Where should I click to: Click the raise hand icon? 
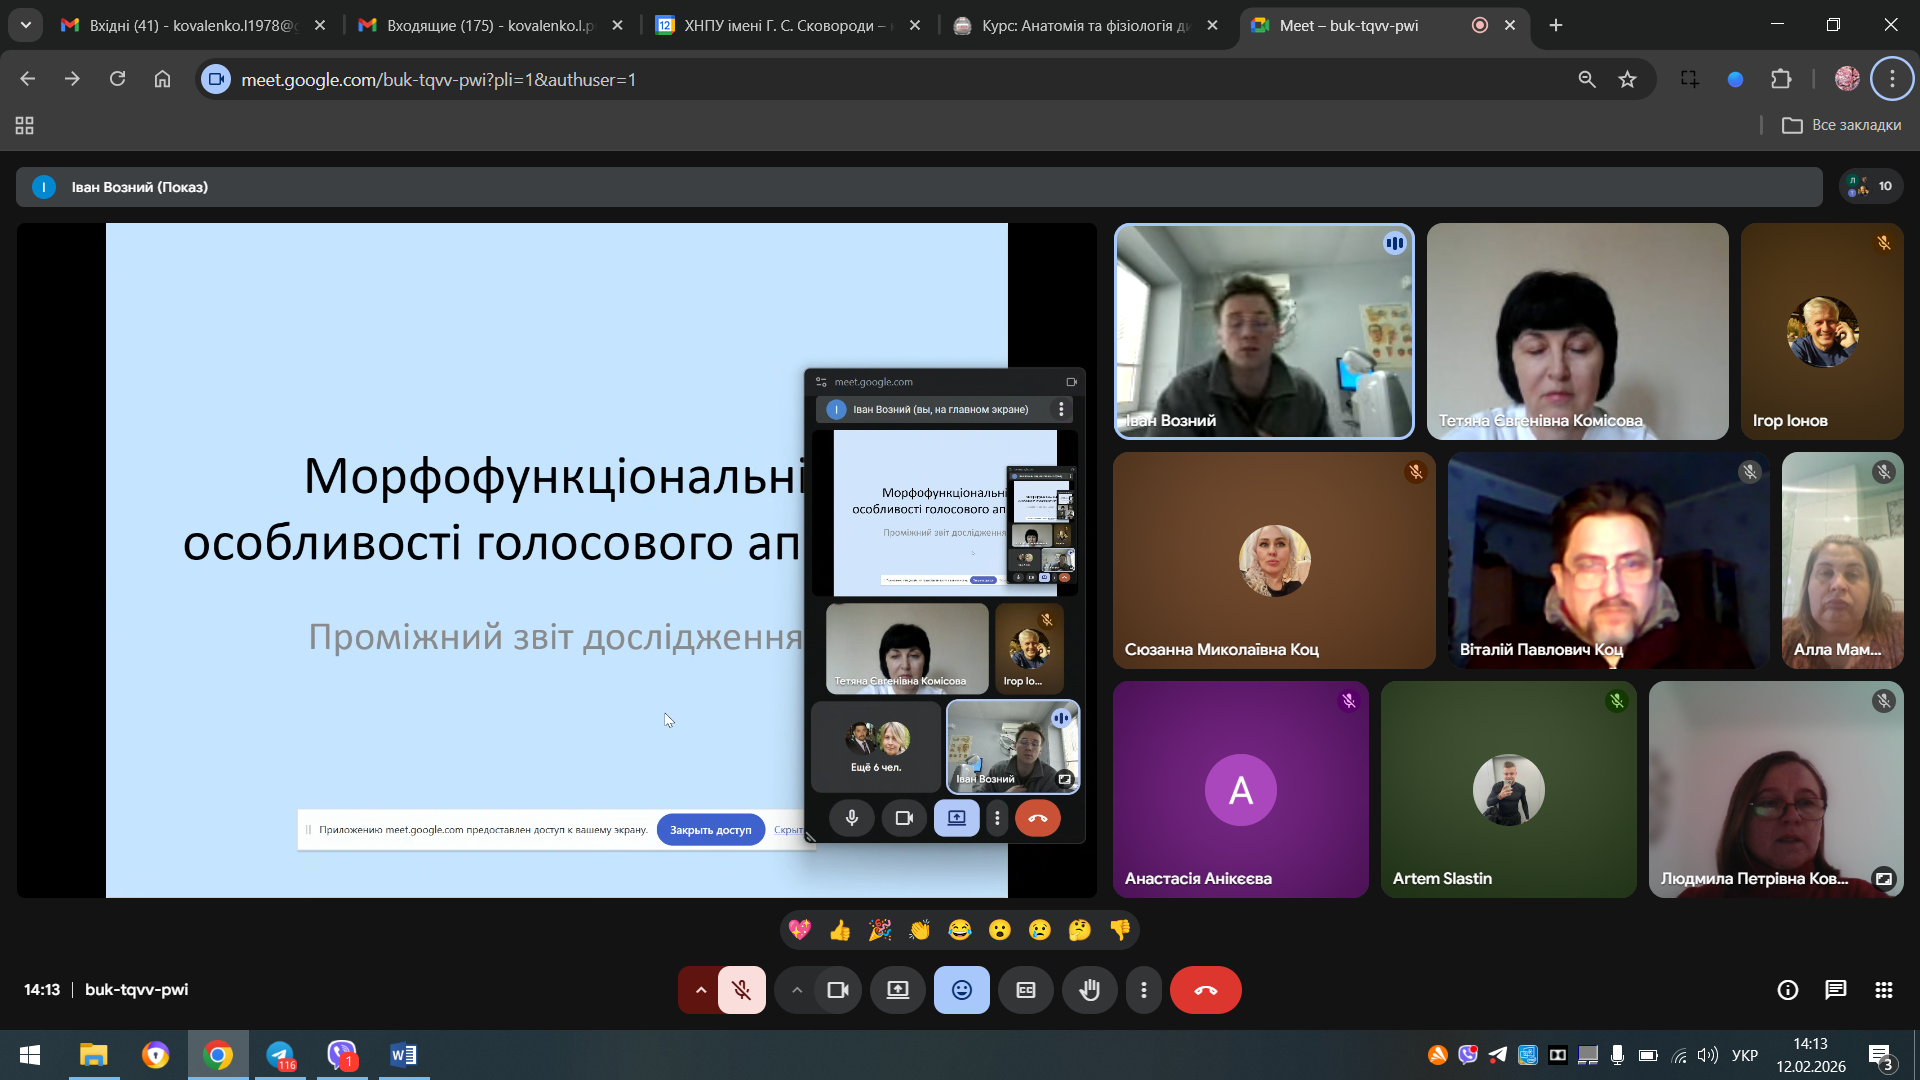1089,990
